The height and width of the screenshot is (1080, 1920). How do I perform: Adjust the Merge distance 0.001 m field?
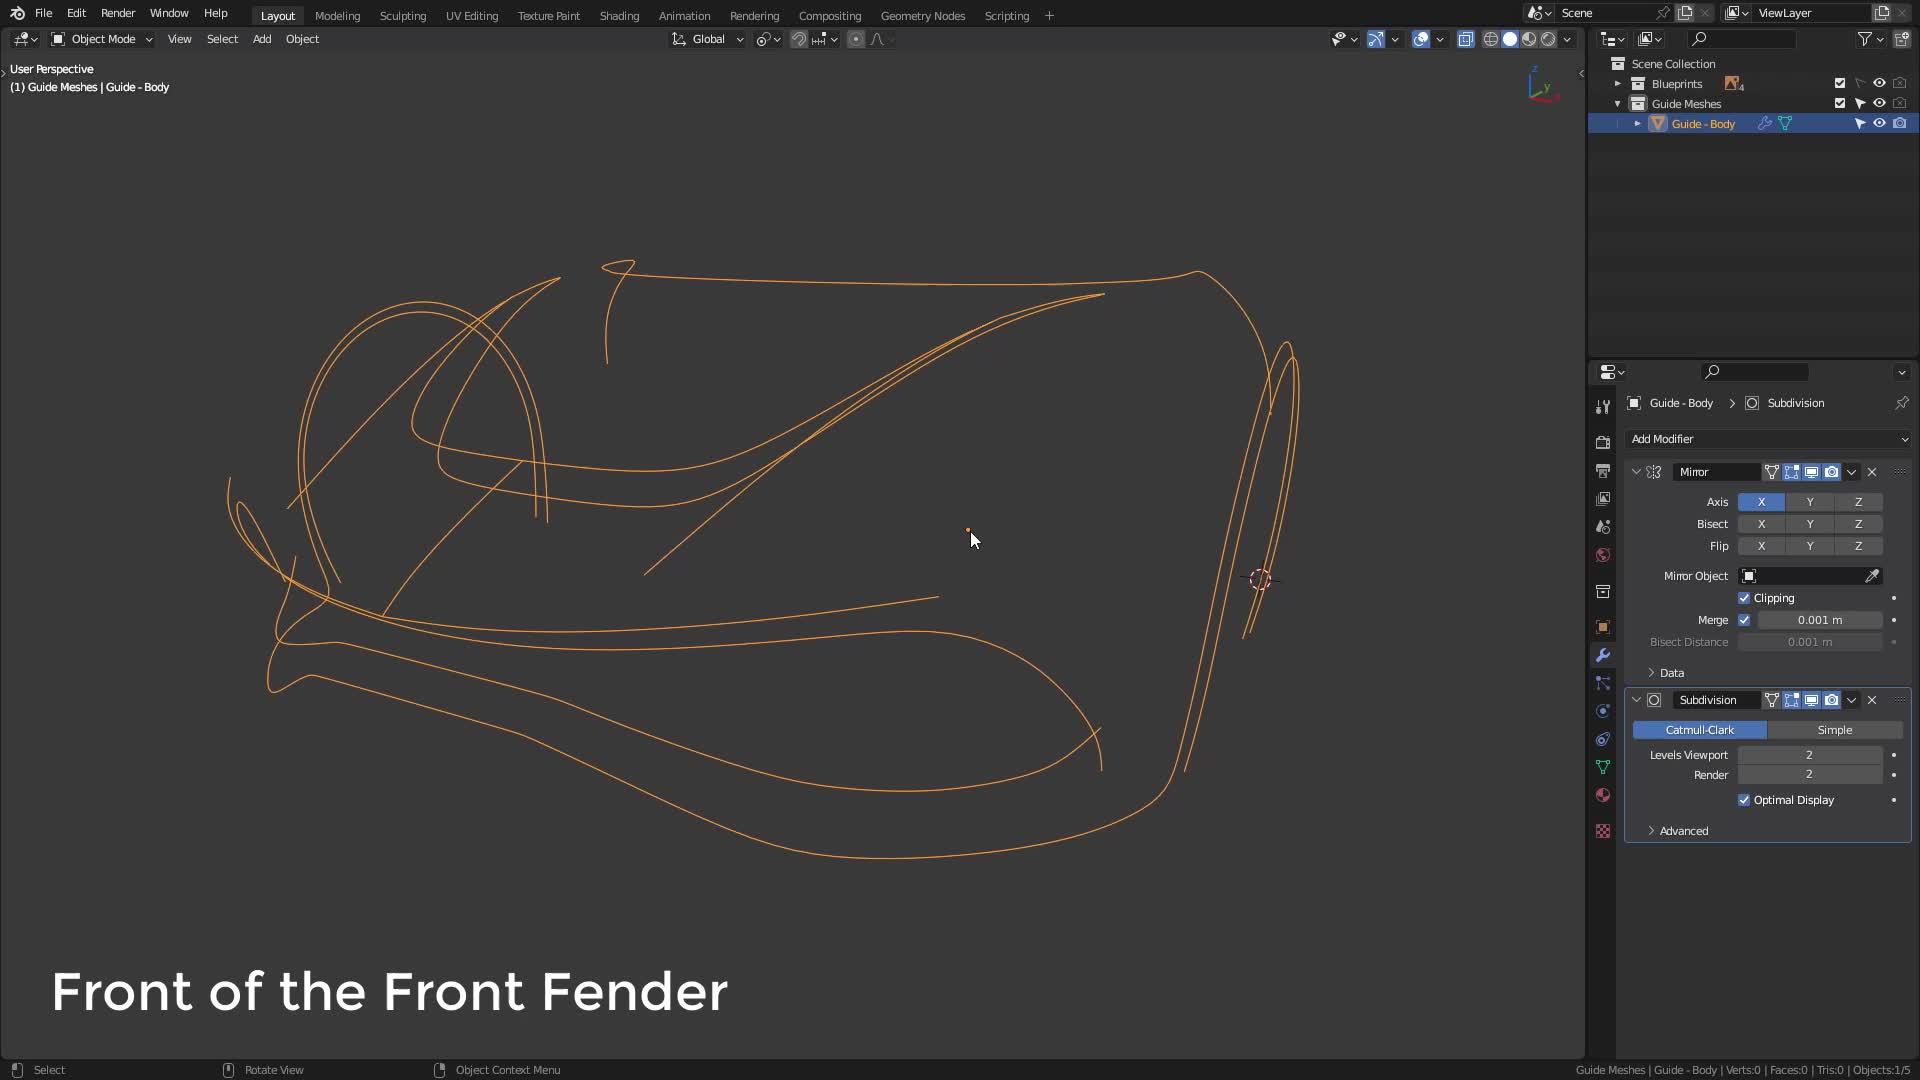click(1820, 620)
